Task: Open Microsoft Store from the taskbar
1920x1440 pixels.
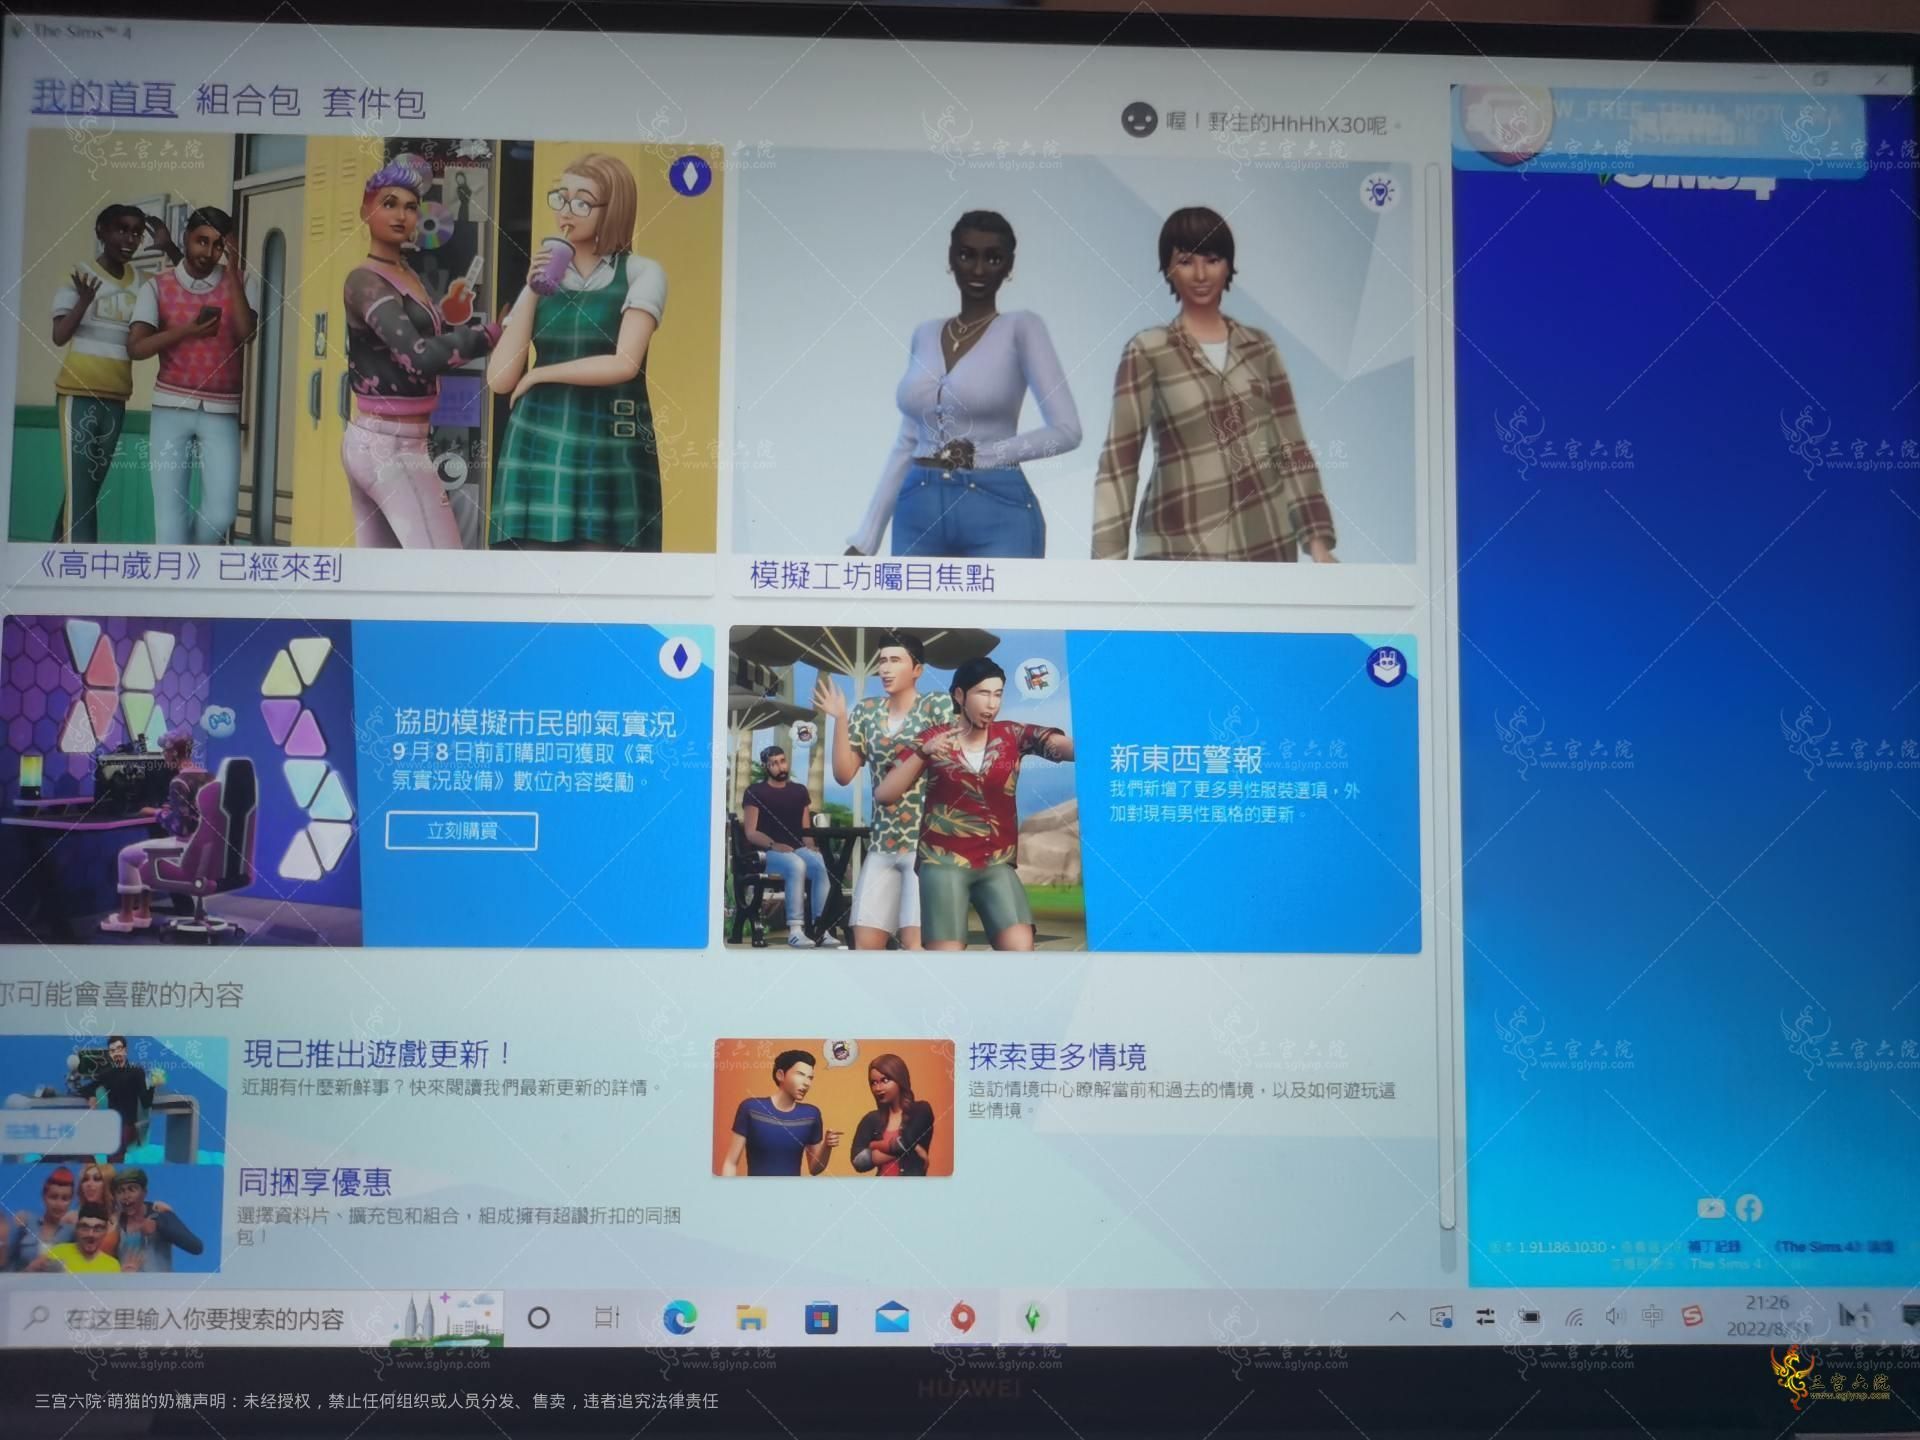Action: (821, 1318)
